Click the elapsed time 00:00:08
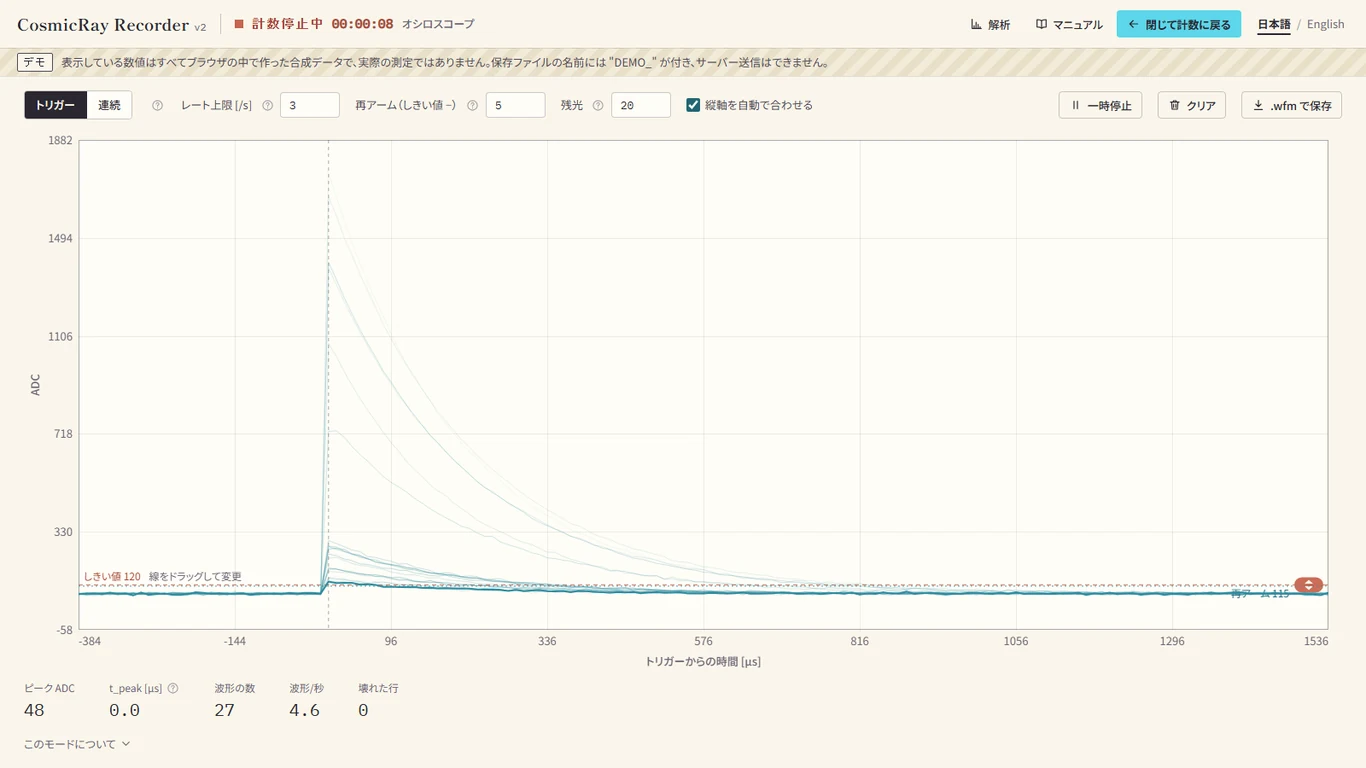The width and height of the screenshot is (1366, 768). (362, 24)
